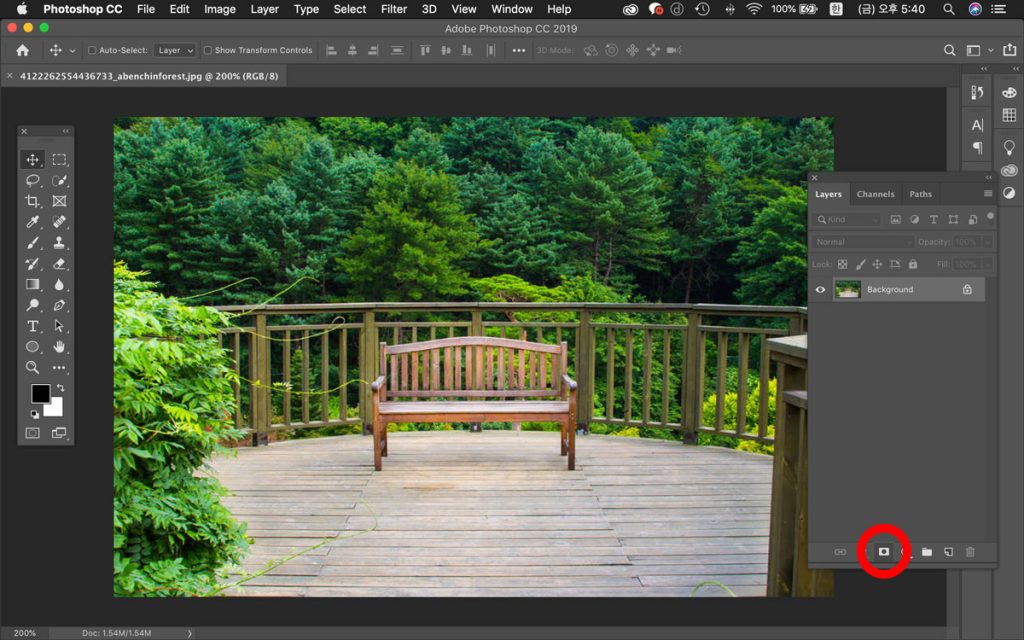Swap foreground and background colors

(x=60, y=388)
